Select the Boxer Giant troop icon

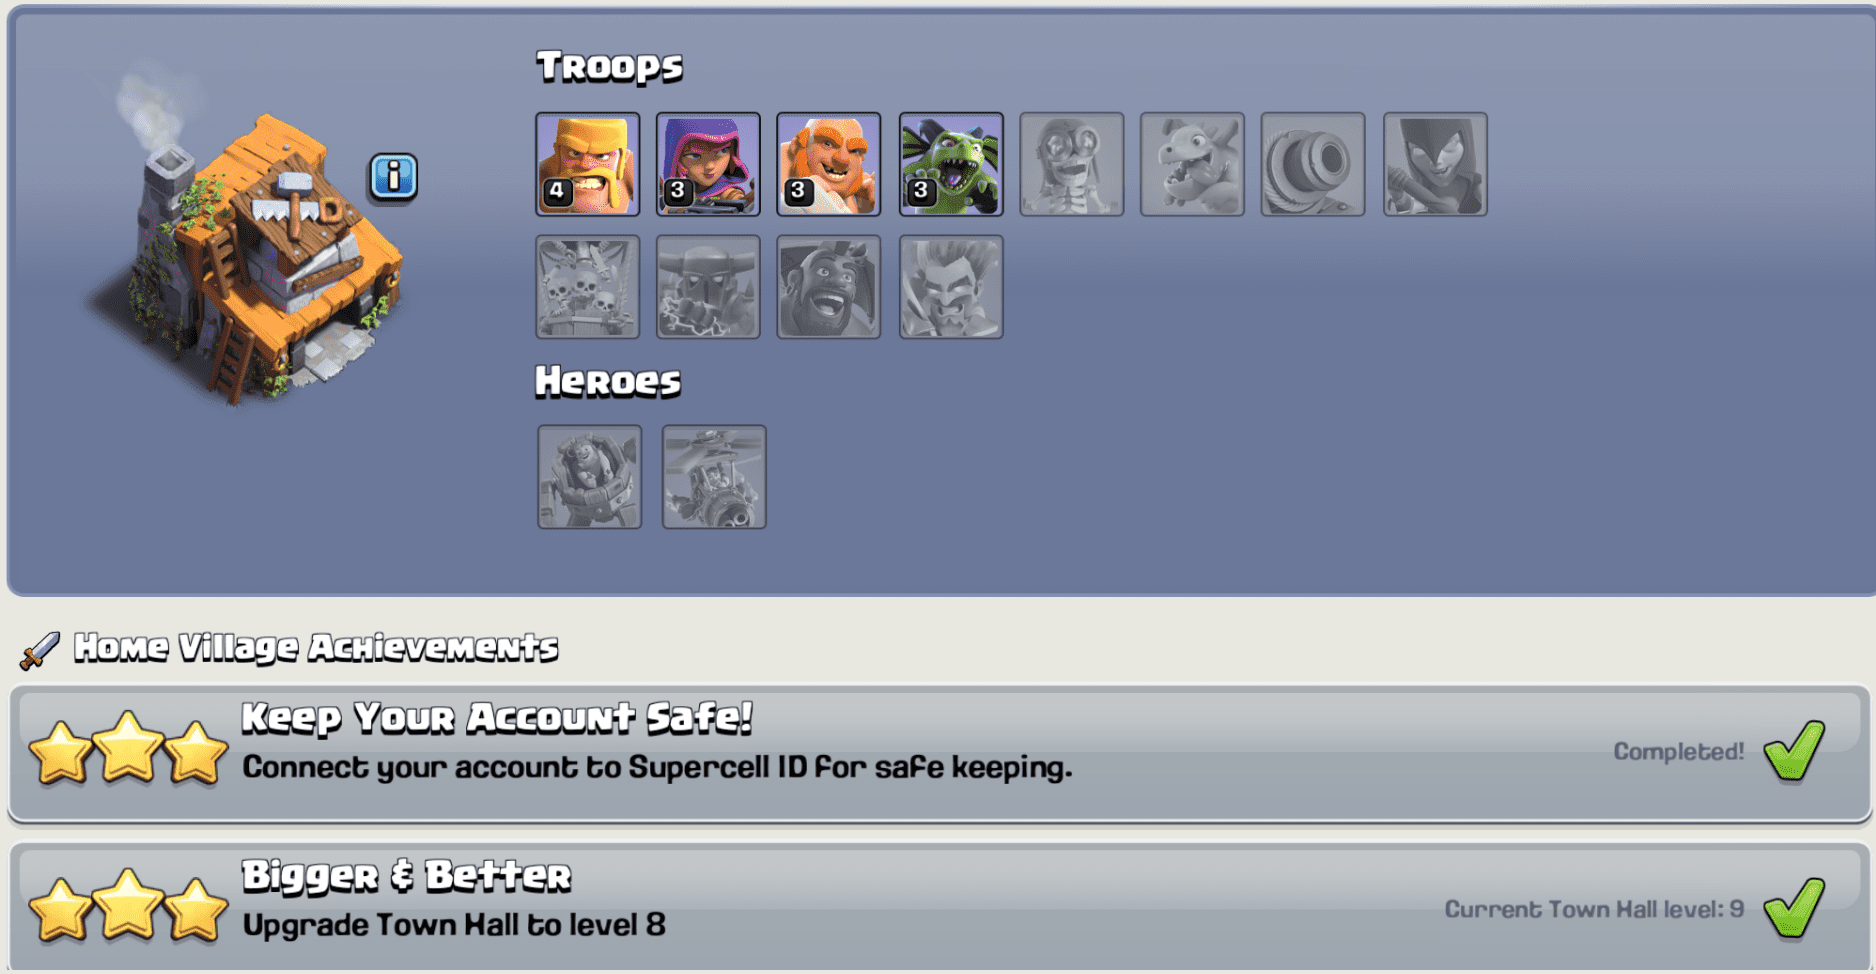[829, 164]
